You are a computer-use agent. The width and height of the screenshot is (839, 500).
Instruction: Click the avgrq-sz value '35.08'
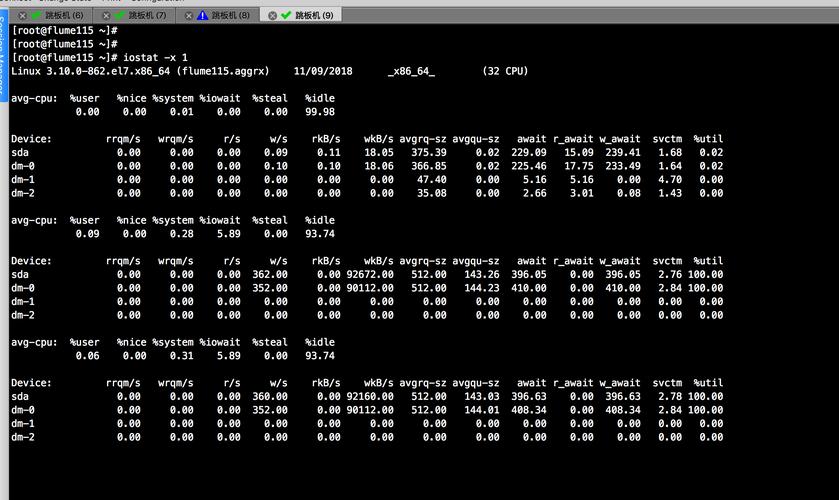tap(432, 193)
